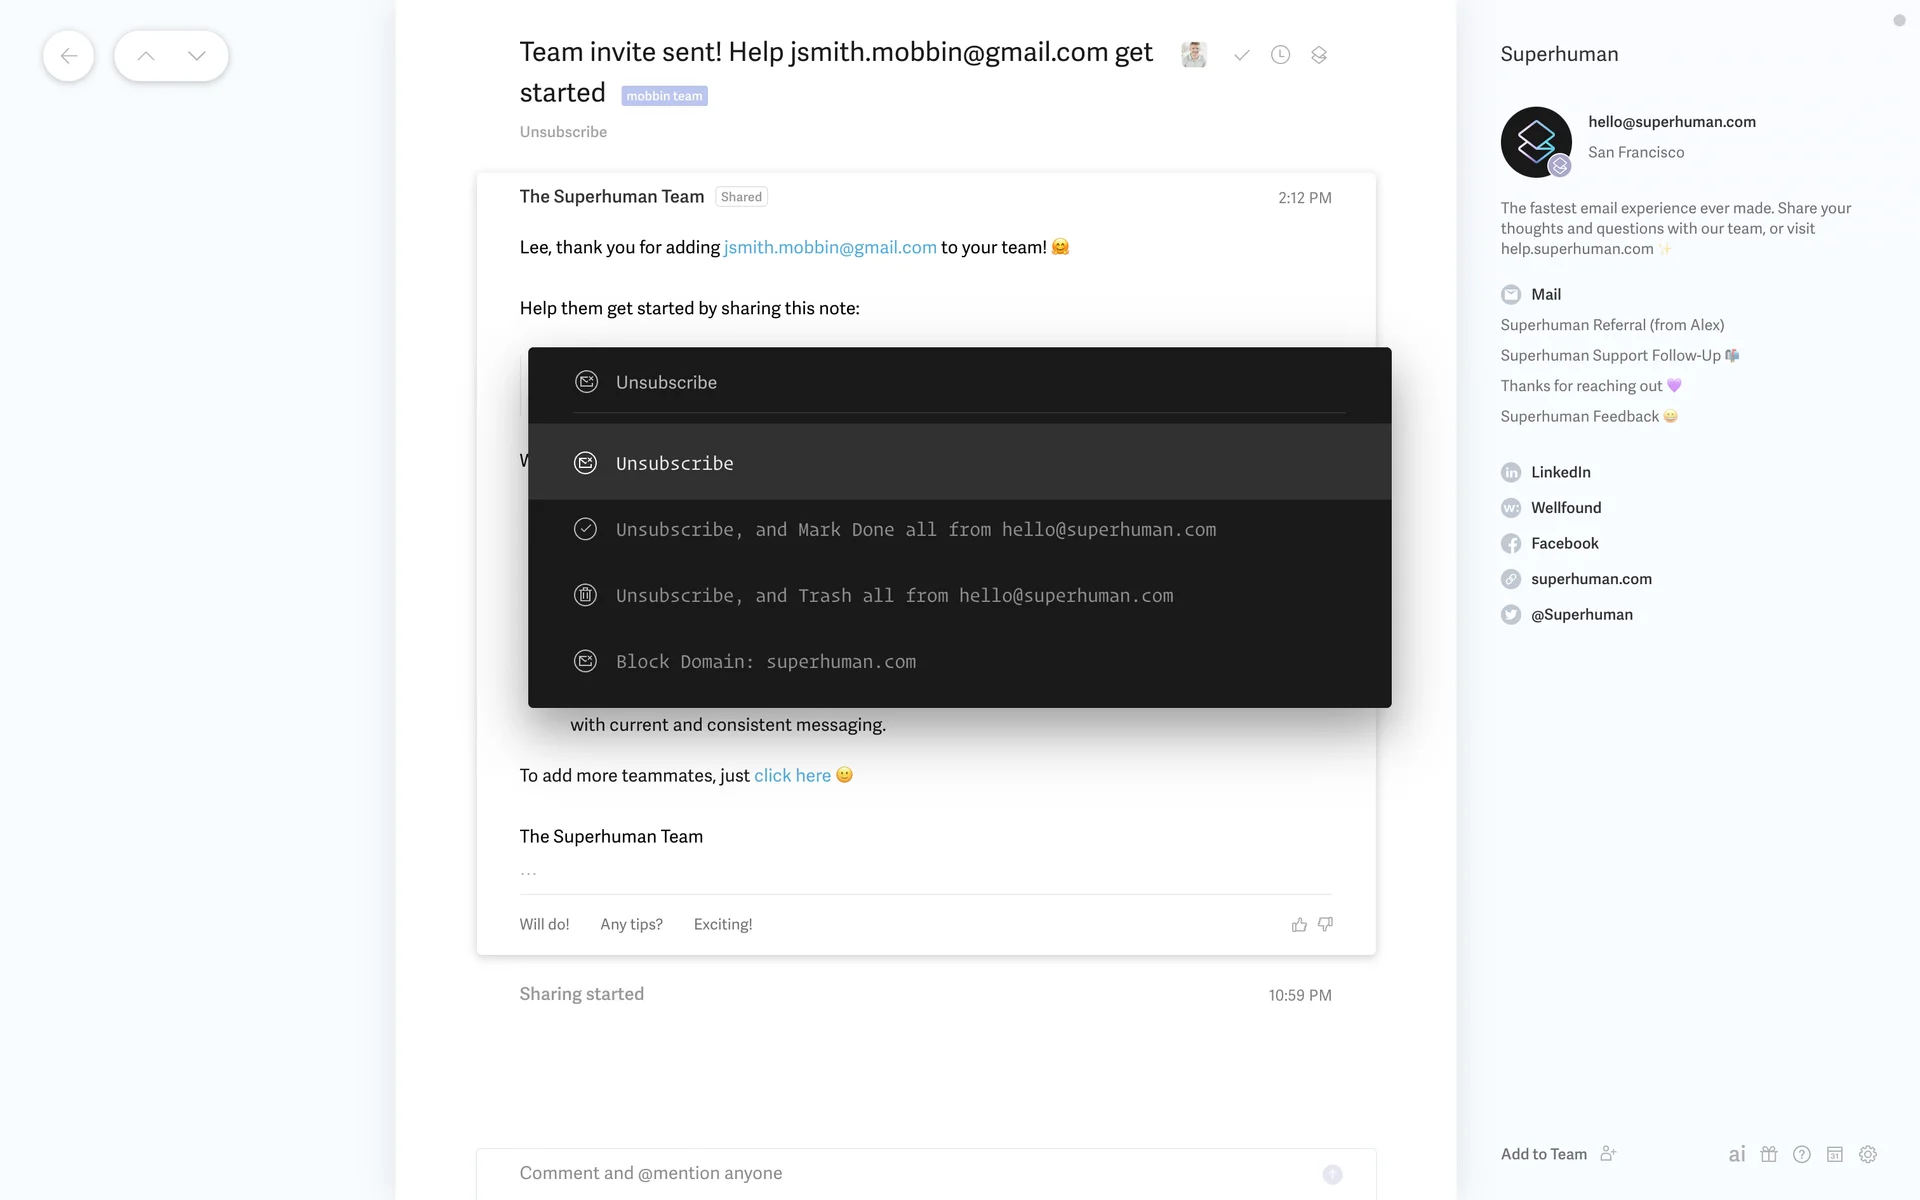
Task: Open the calendar icon in the sidebar footer
Action: pos(1834,1154)
